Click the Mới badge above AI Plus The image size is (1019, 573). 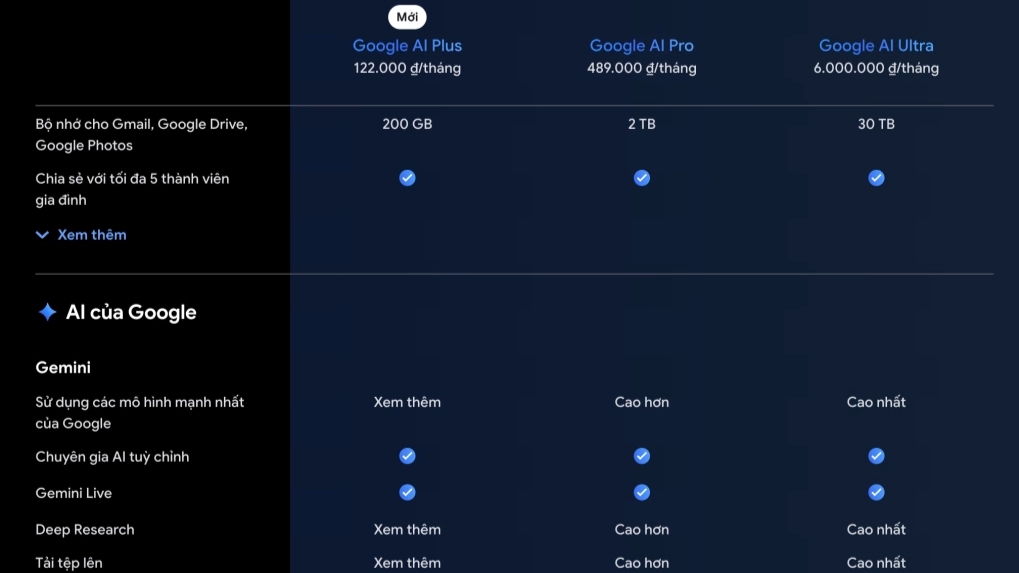[407, 17]
